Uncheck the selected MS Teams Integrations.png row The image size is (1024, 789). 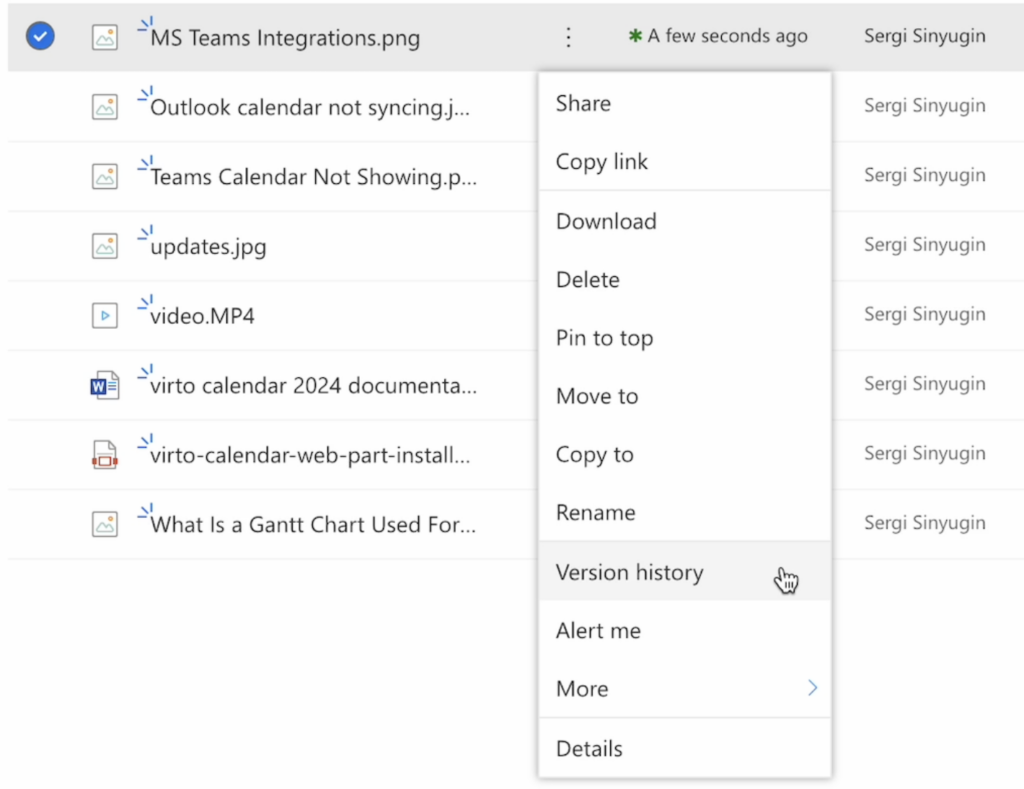point(40,36)
